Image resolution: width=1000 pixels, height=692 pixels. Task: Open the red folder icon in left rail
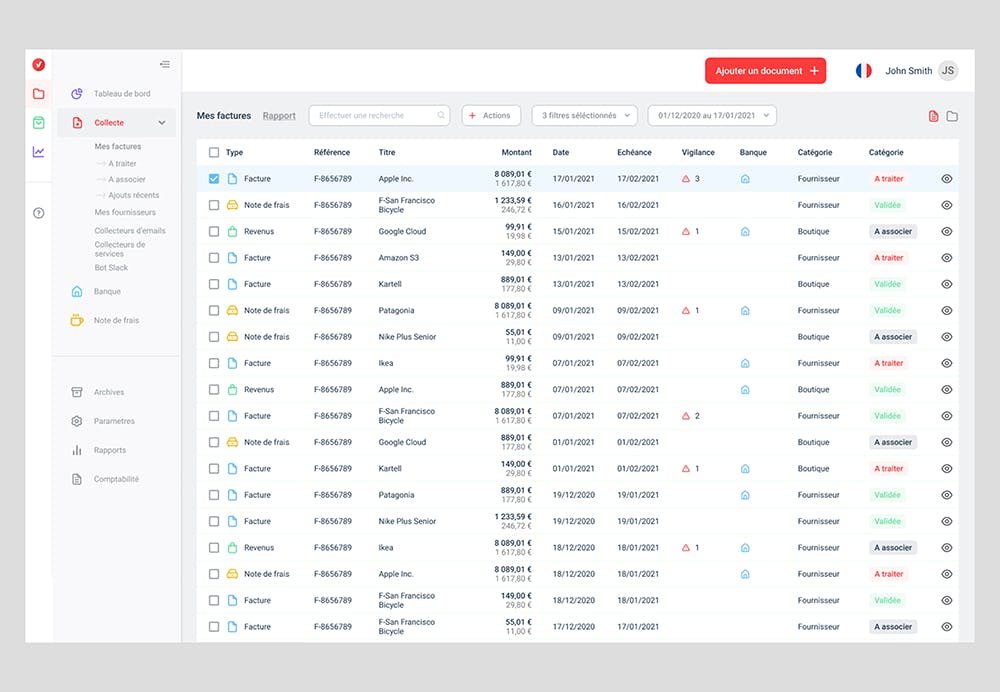click(x=39, y=94)
